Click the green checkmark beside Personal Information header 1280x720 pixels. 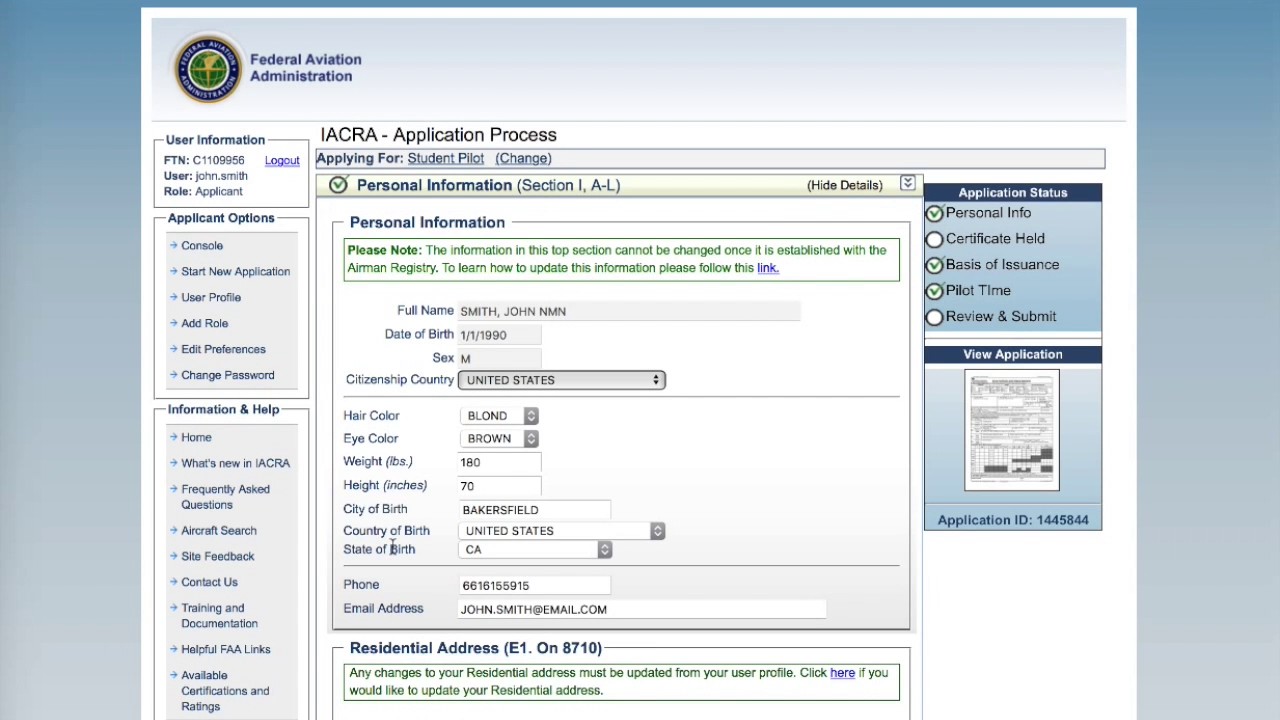click(338, 185)
